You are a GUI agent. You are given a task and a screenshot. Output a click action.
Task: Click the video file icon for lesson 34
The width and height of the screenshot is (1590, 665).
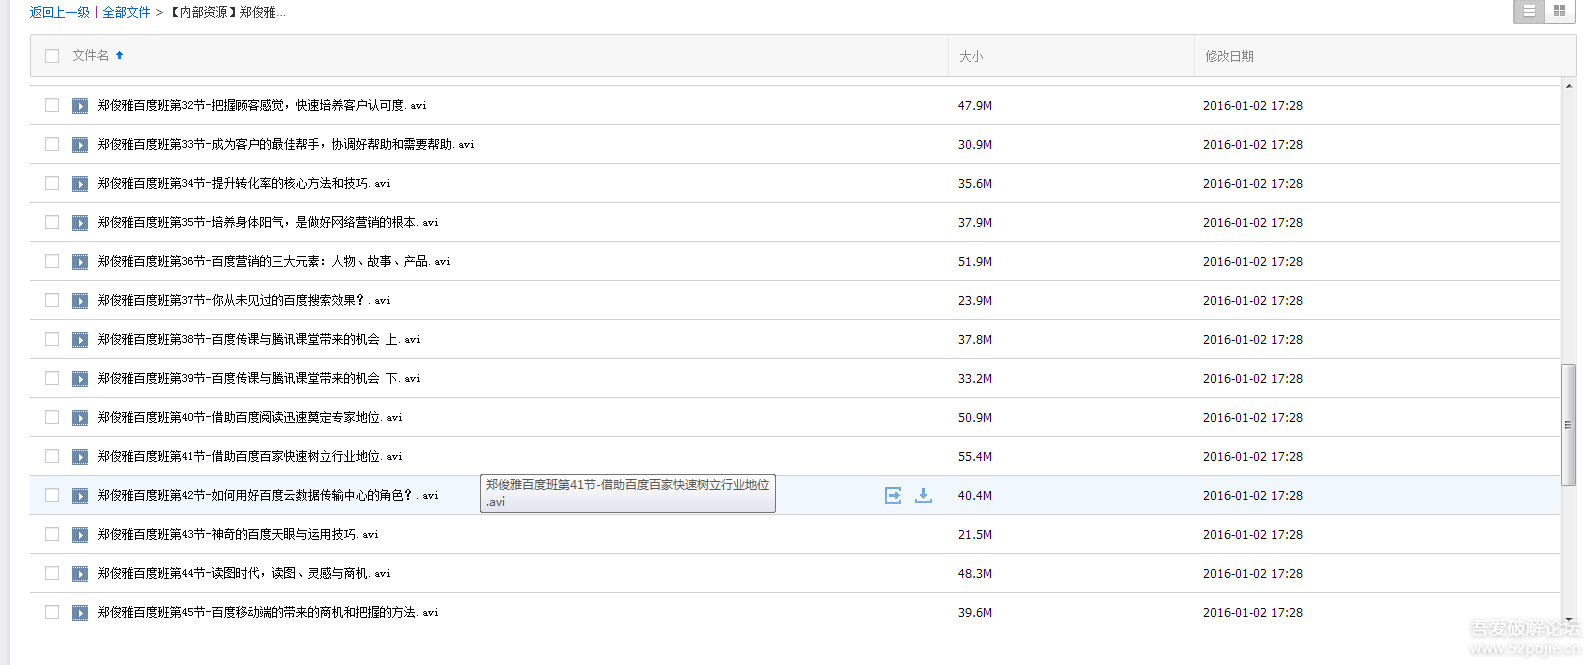[80, 184]
